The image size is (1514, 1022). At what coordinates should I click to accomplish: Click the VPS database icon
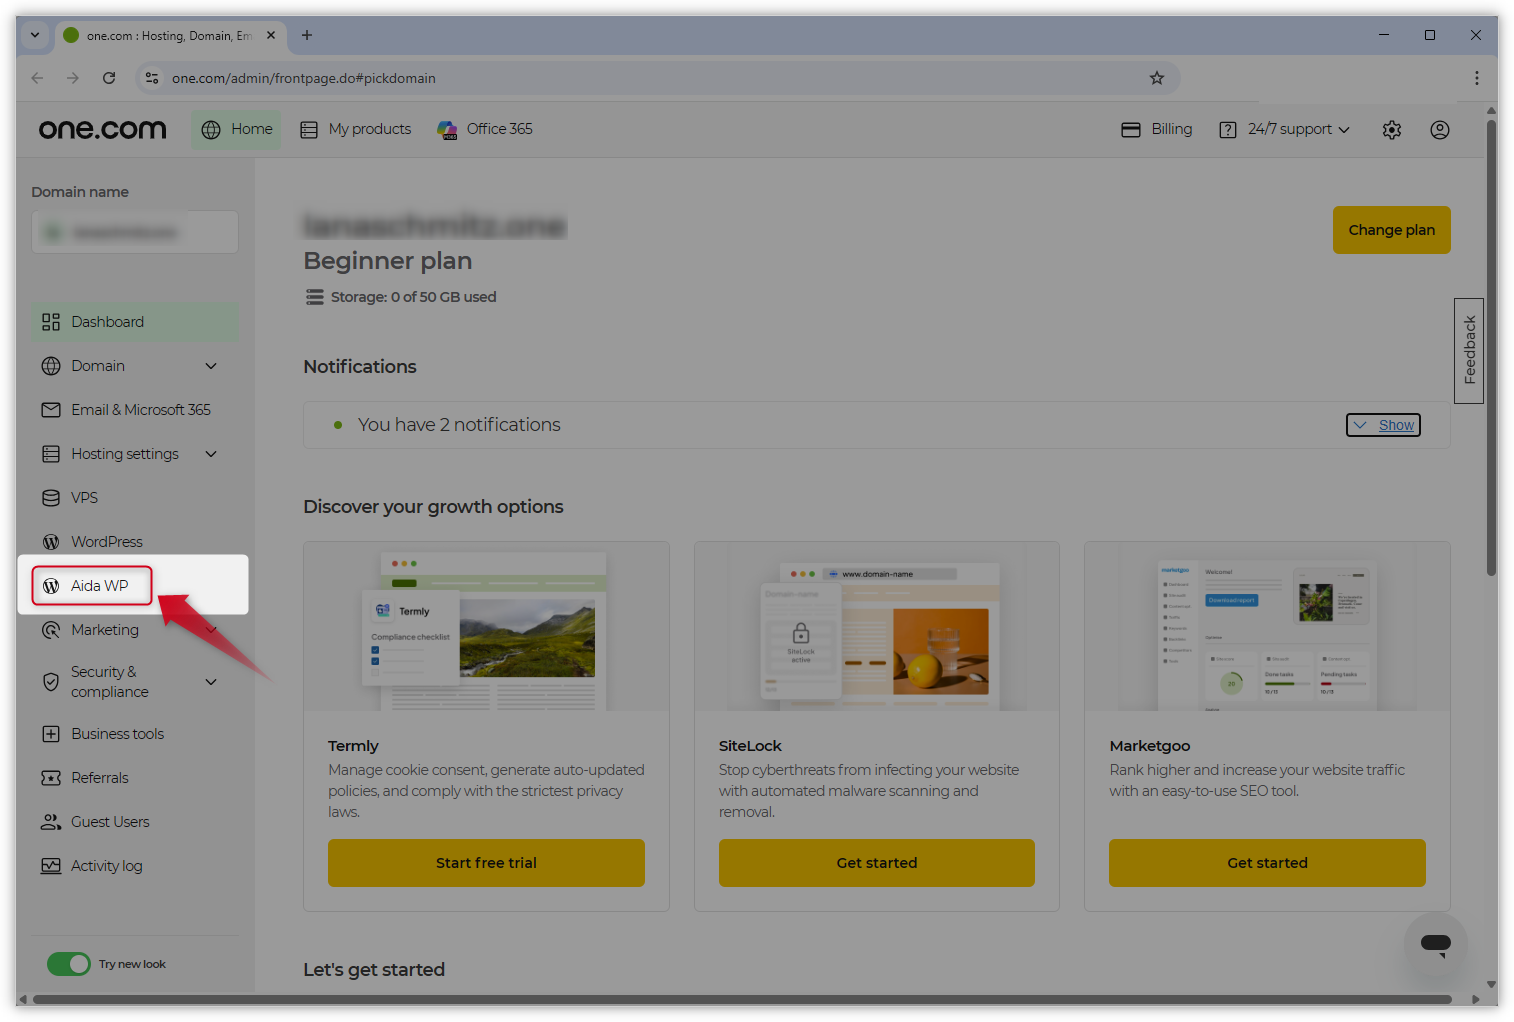click(51, 498)
